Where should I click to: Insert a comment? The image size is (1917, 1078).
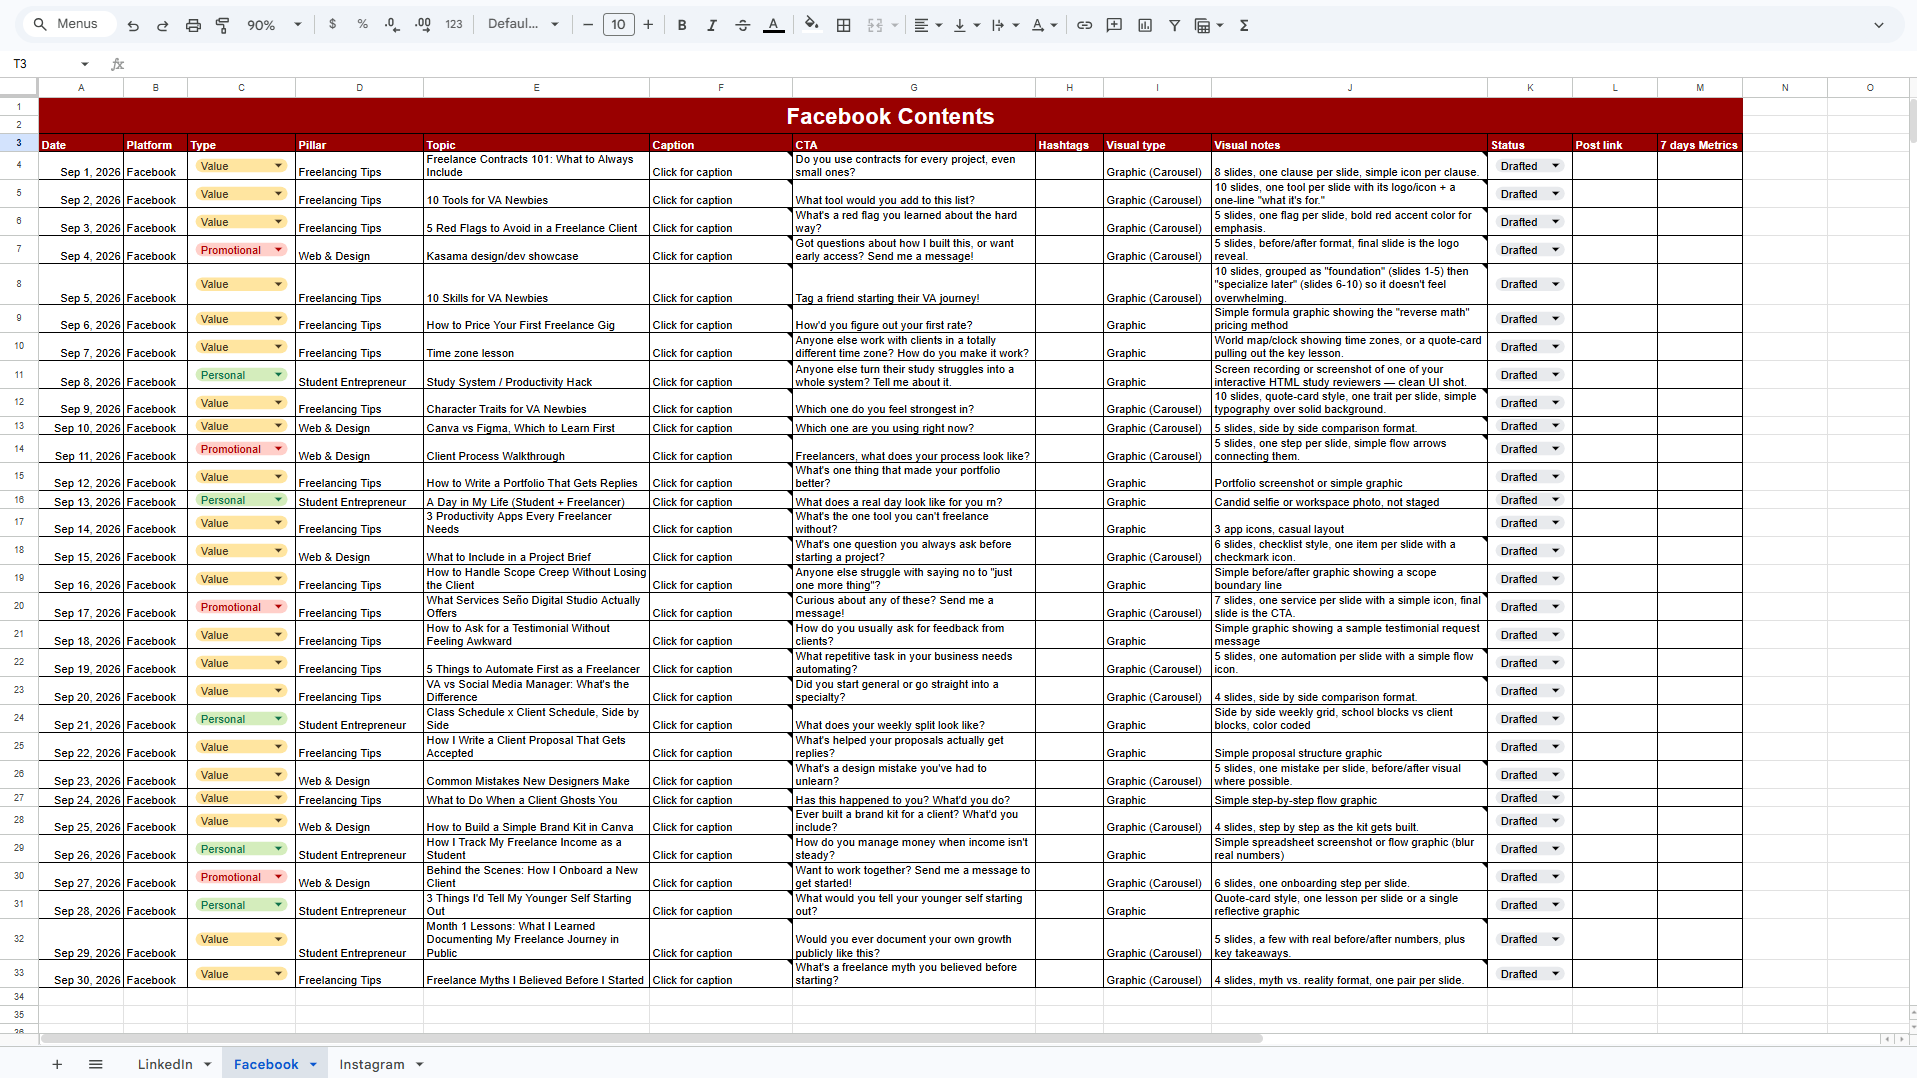[1114, 25]
